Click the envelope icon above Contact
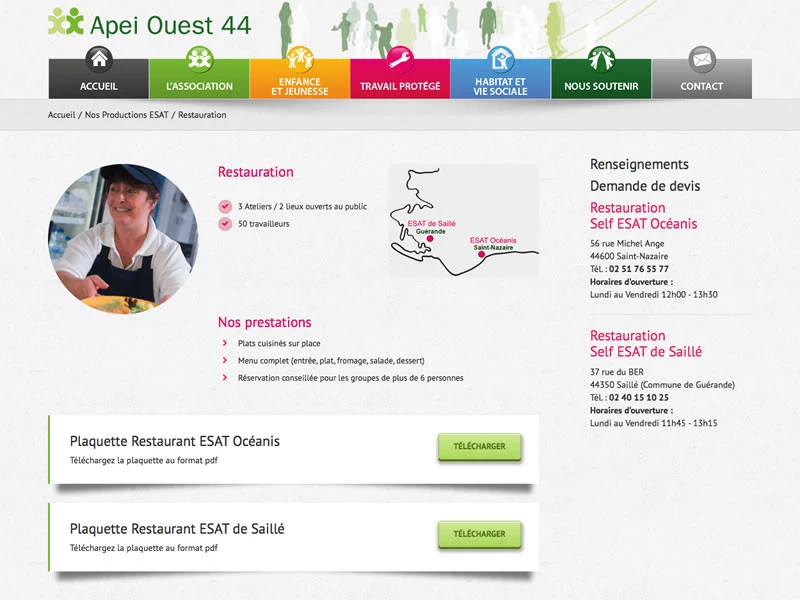Viewport: 800px width, 600px height. 702,60
